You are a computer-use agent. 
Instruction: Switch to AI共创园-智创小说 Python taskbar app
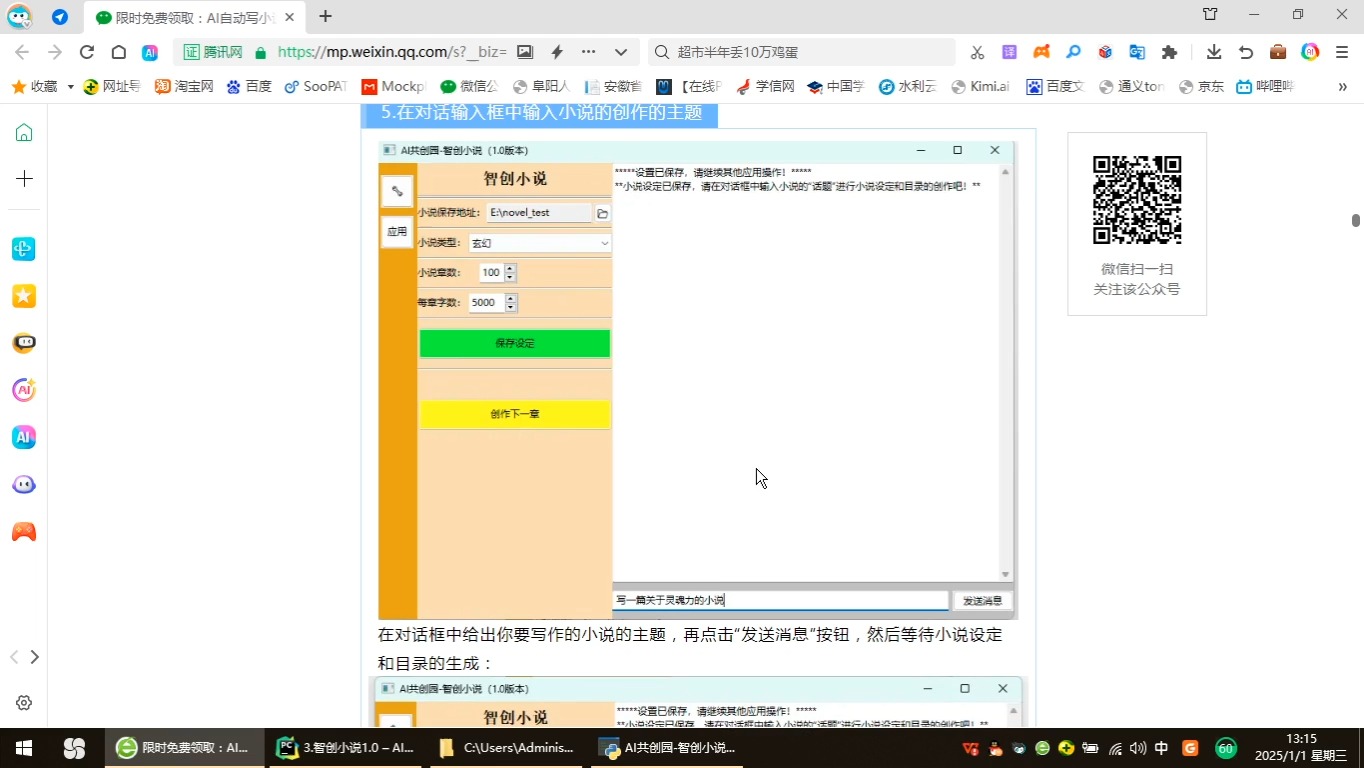point(669,748)
